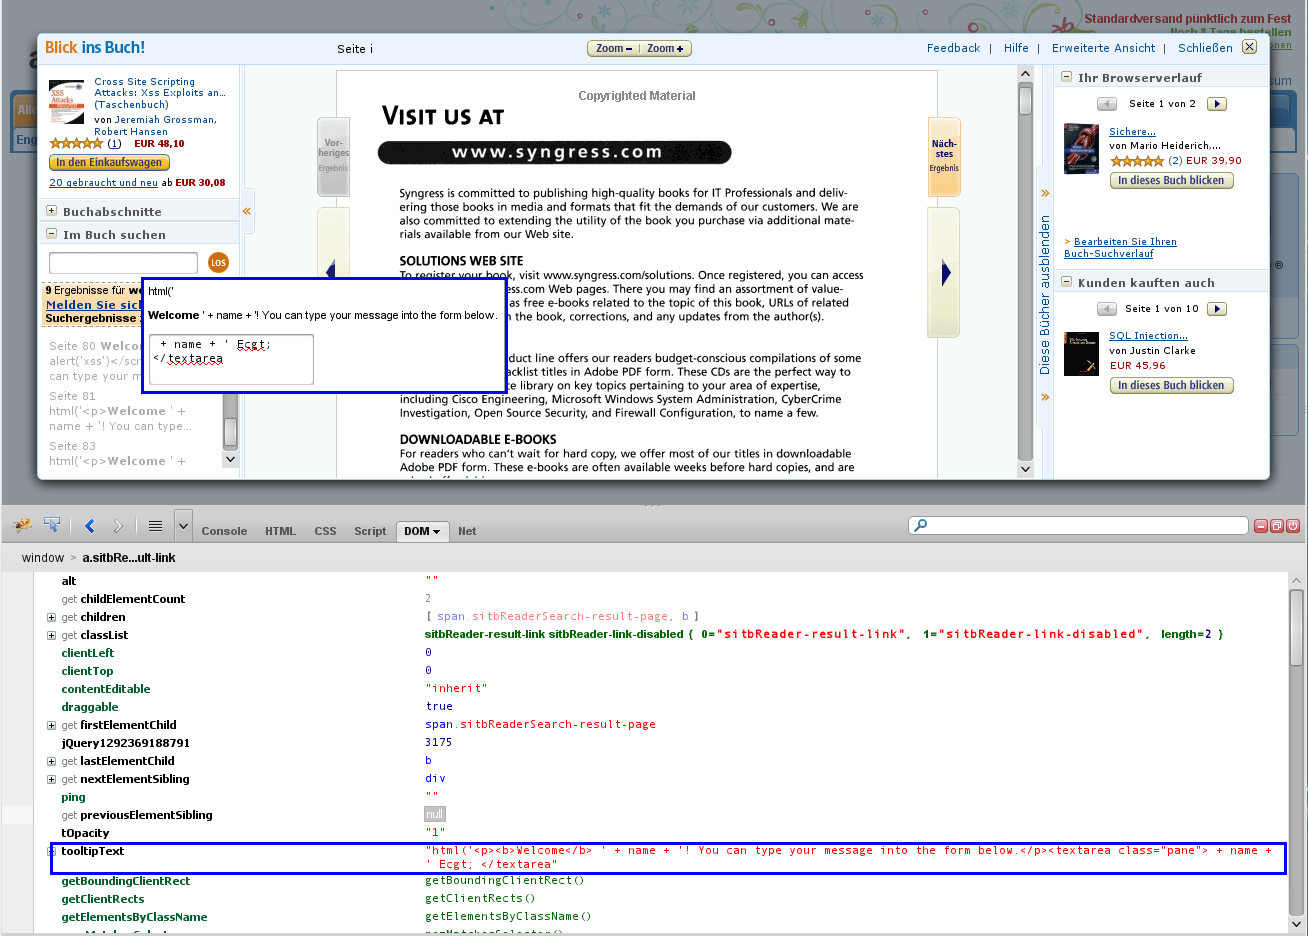
Task: Click the jQuery1292369188791 property
Action: tap(125, 743)
